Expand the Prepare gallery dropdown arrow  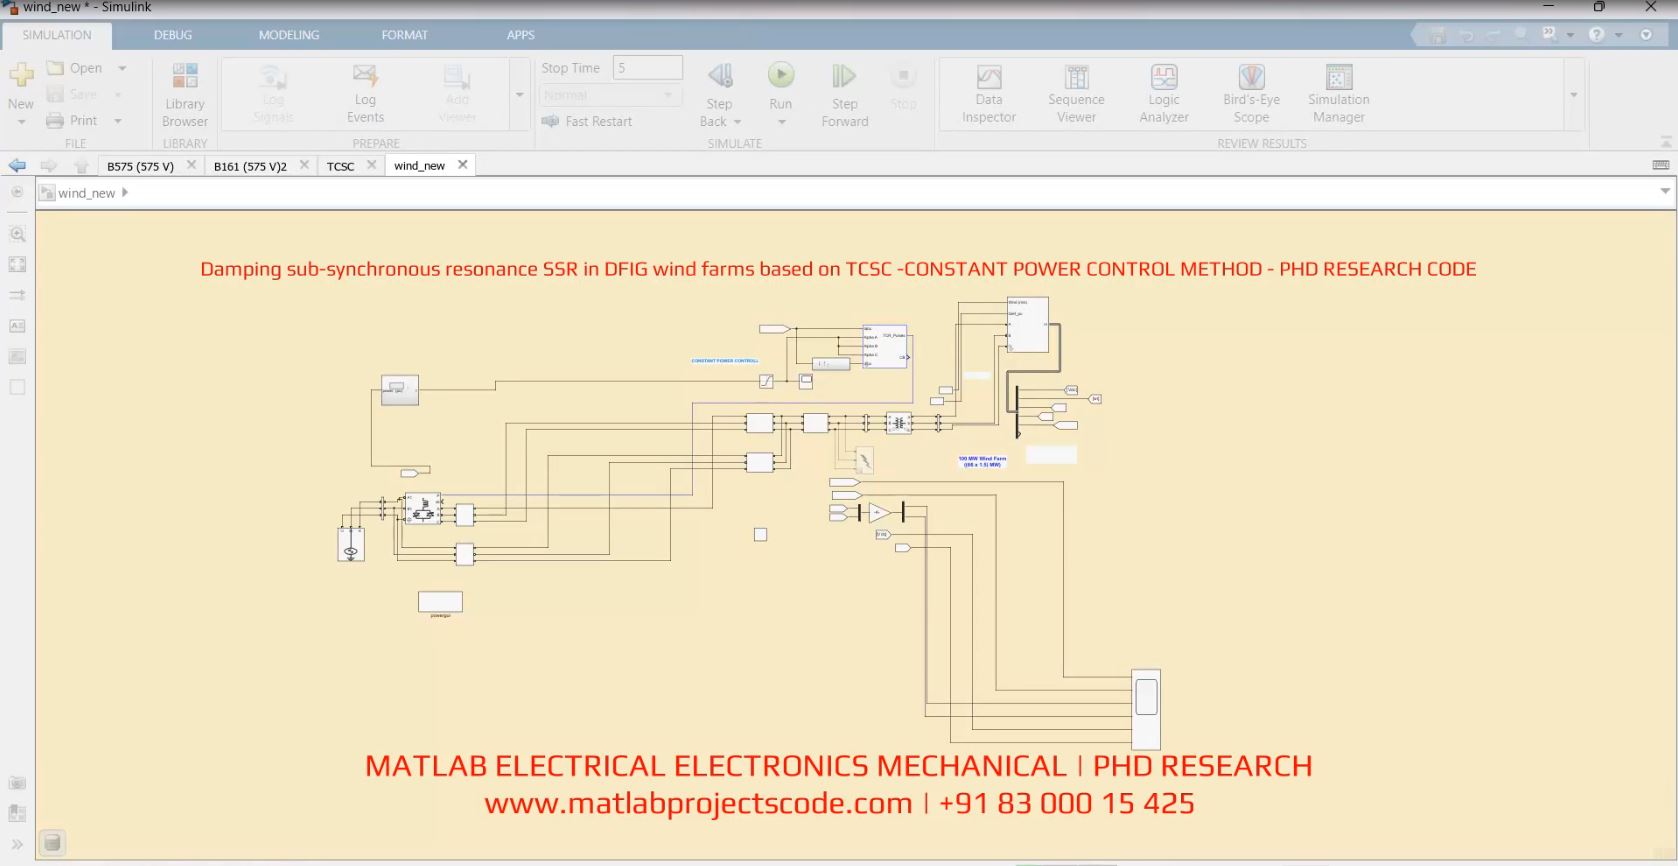519,95
